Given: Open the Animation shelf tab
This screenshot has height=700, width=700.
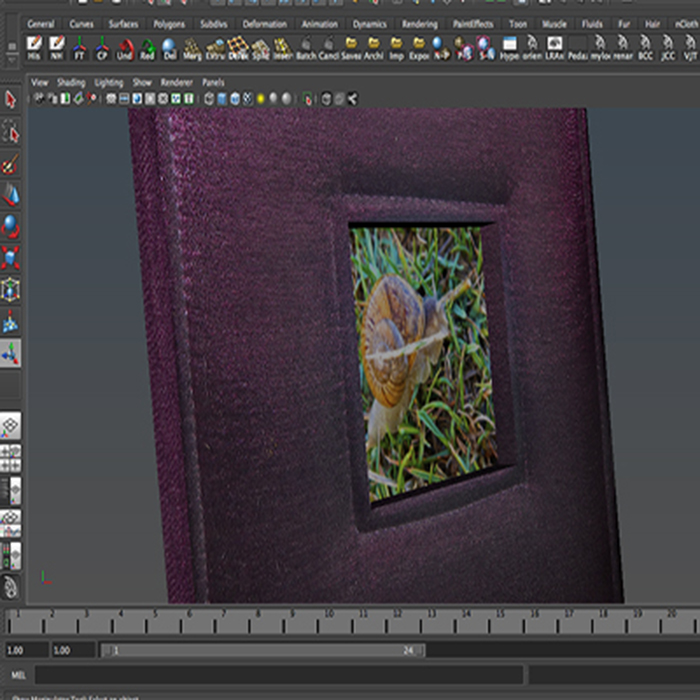Looking at the screenshot, I should click(x=320, y=24).
